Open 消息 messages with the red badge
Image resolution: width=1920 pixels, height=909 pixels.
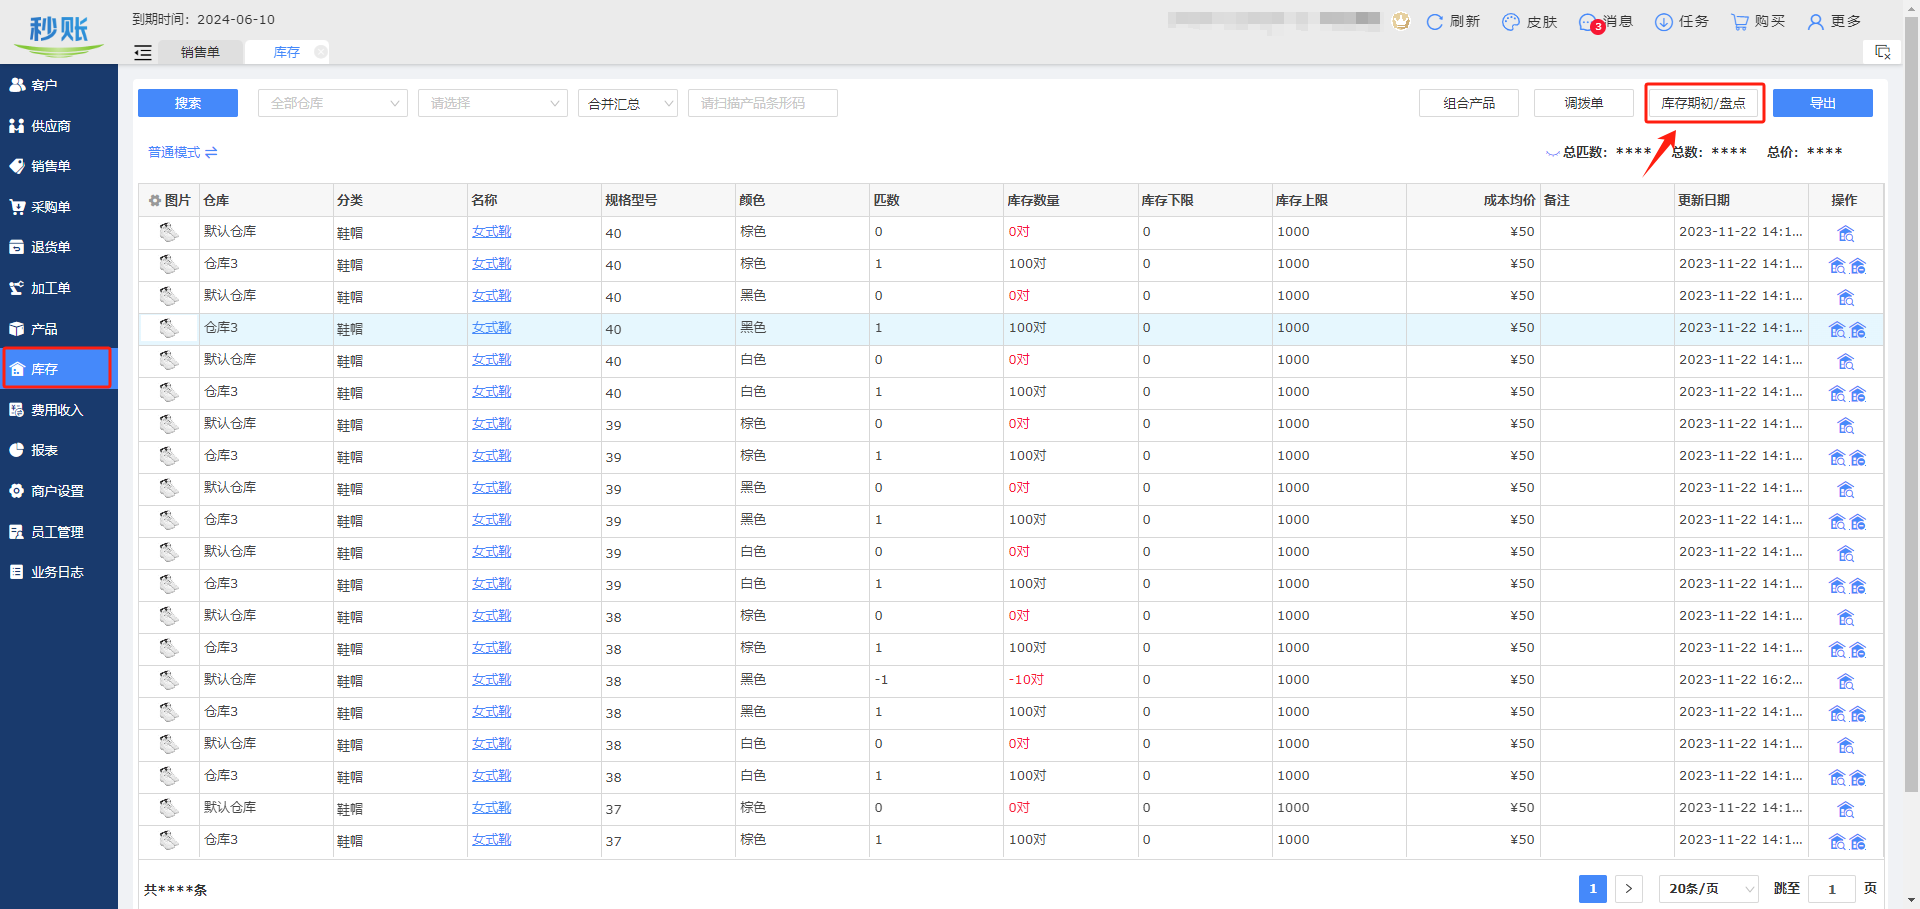(1605, 21)
